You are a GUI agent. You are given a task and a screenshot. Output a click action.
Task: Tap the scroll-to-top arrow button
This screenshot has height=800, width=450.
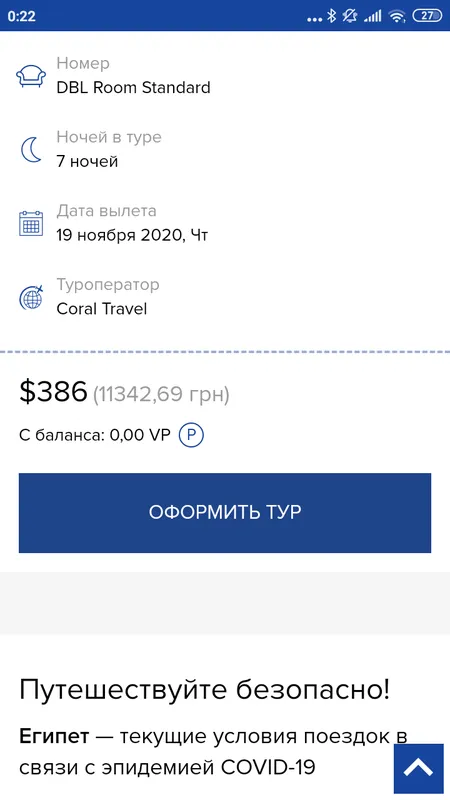click(418, 768)
